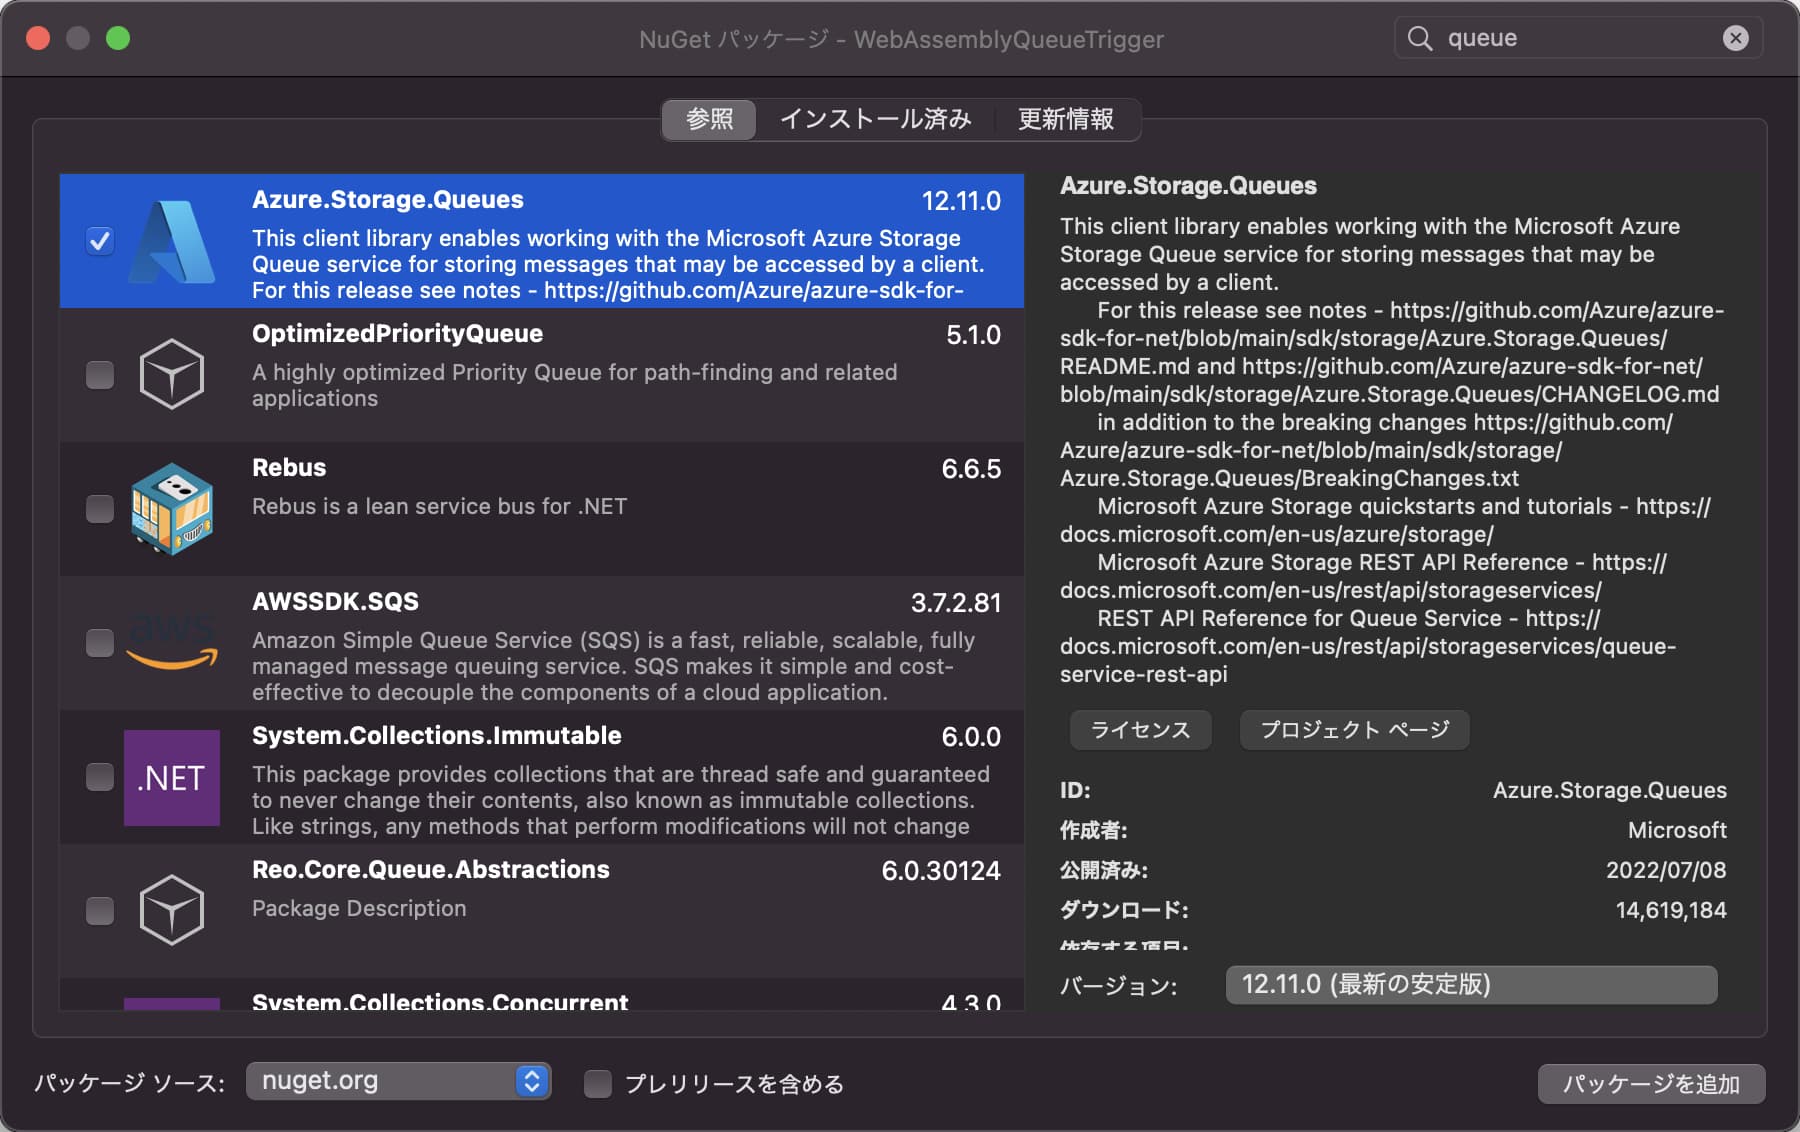Select the Reo.Core.Queue.Abstractions package title

[x=430, y=870]
